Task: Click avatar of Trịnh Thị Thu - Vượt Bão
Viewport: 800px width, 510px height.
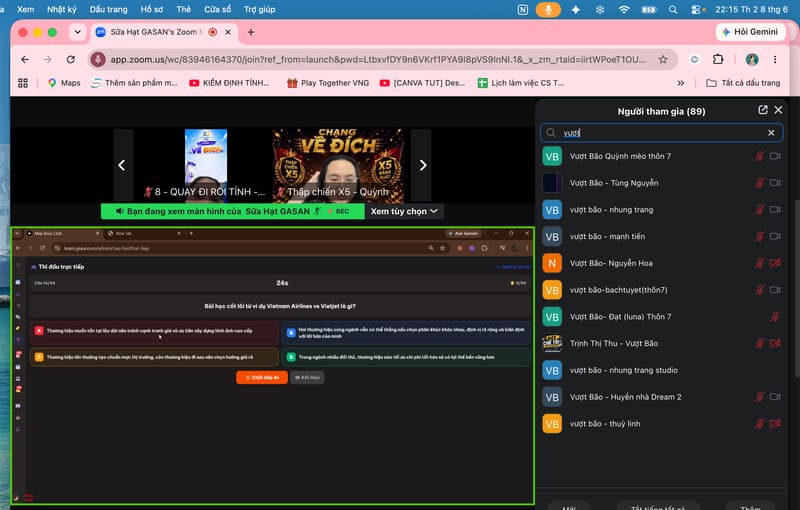Action: (552, 343)
